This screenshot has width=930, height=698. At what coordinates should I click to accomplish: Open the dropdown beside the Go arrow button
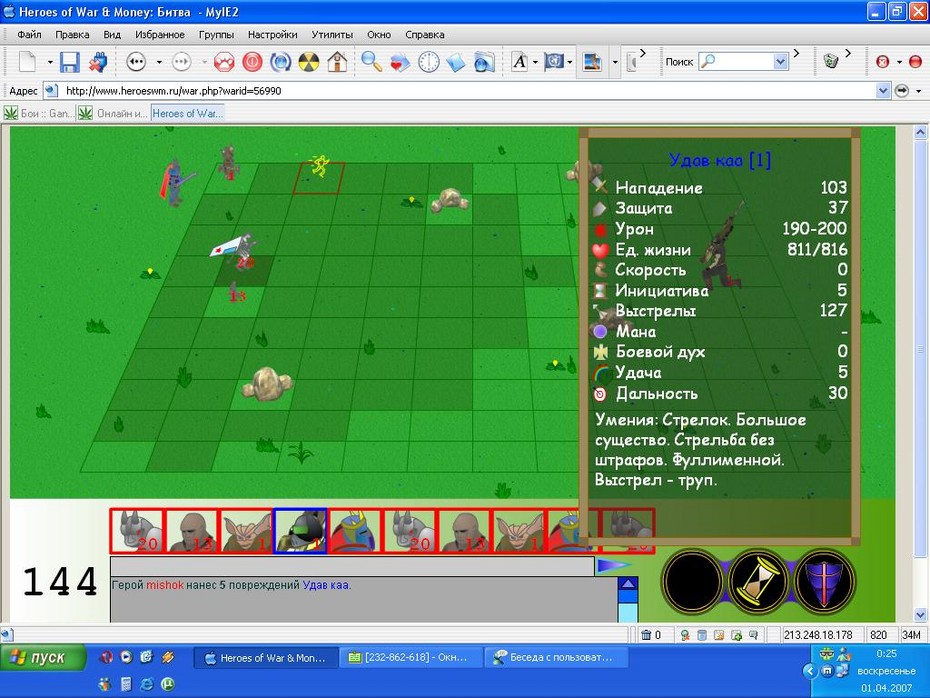tap(919, 91)
